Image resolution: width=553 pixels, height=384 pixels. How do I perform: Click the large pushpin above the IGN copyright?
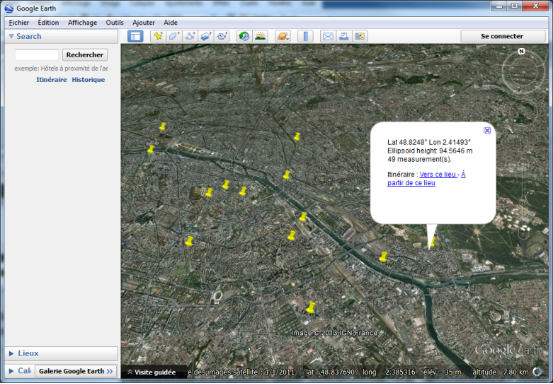(311, 307)
